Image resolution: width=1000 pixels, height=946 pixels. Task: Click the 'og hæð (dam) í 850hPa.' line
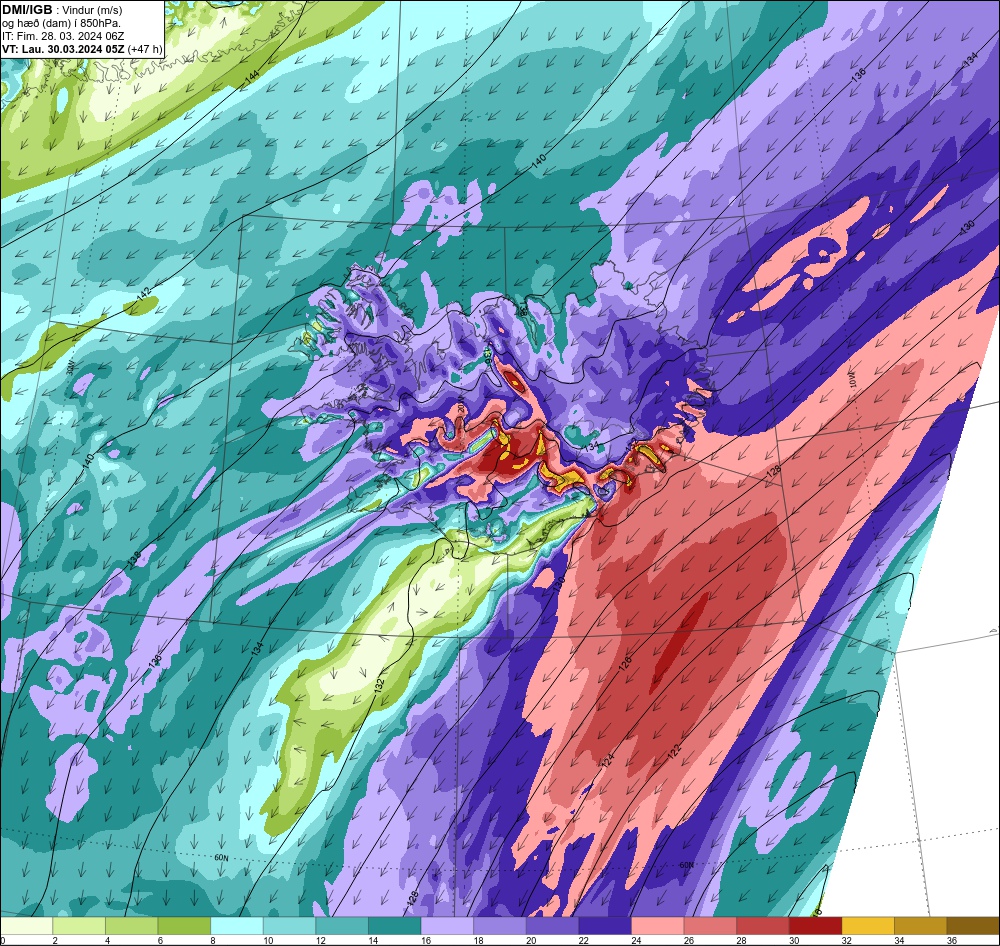click(x=62, y=24)
